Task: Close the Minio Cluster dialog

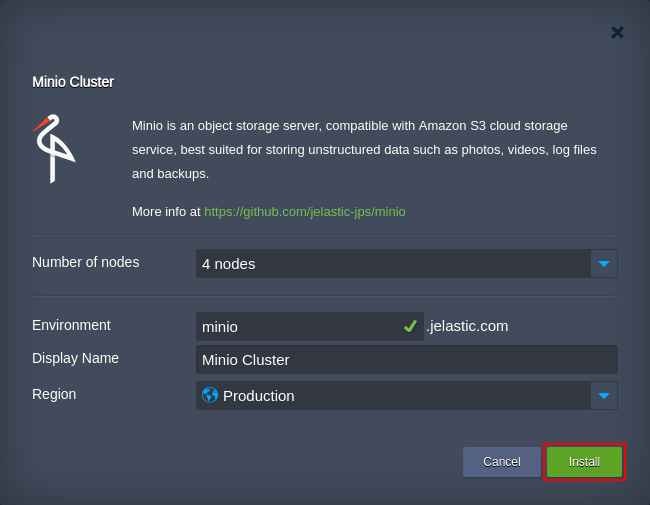Action: tap(617, 32)
